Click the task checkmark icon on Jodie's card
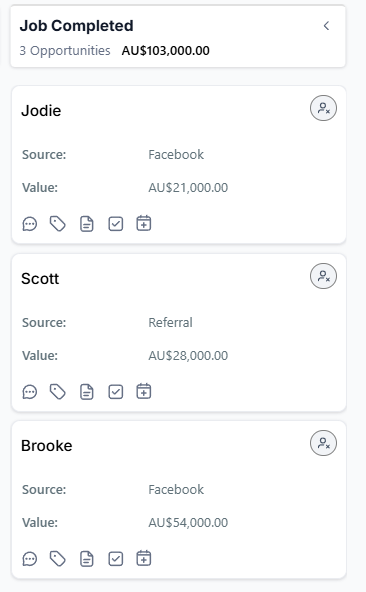The image size is (366, 592). pos(116,224)
